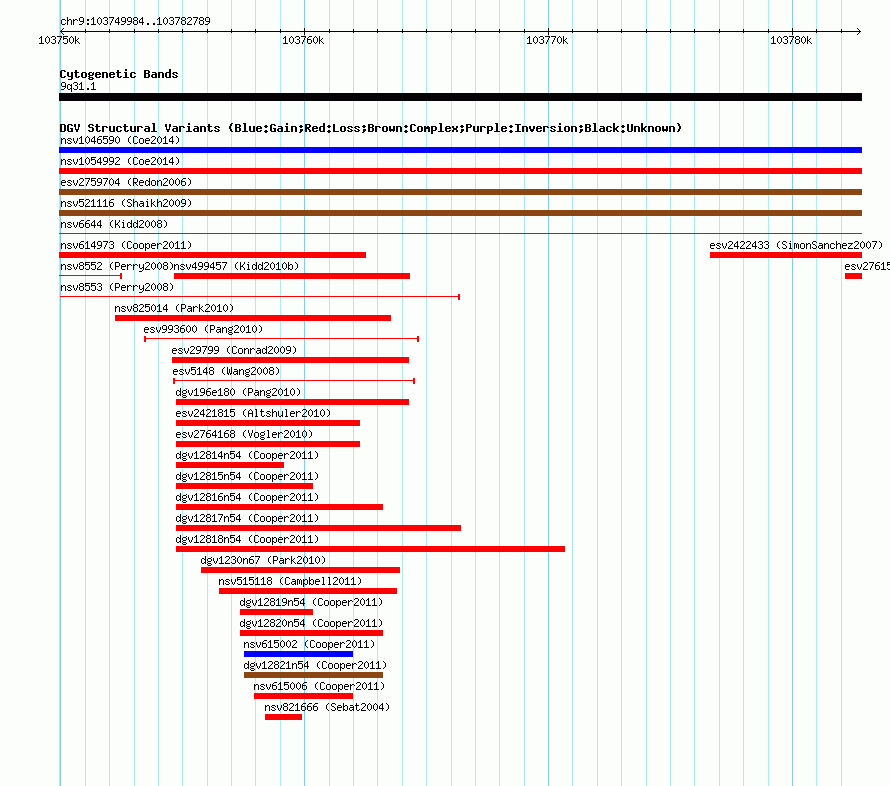Open the esv993600 (Pang2010) label
Screen dimensions: 890x786
pos(203,329)
